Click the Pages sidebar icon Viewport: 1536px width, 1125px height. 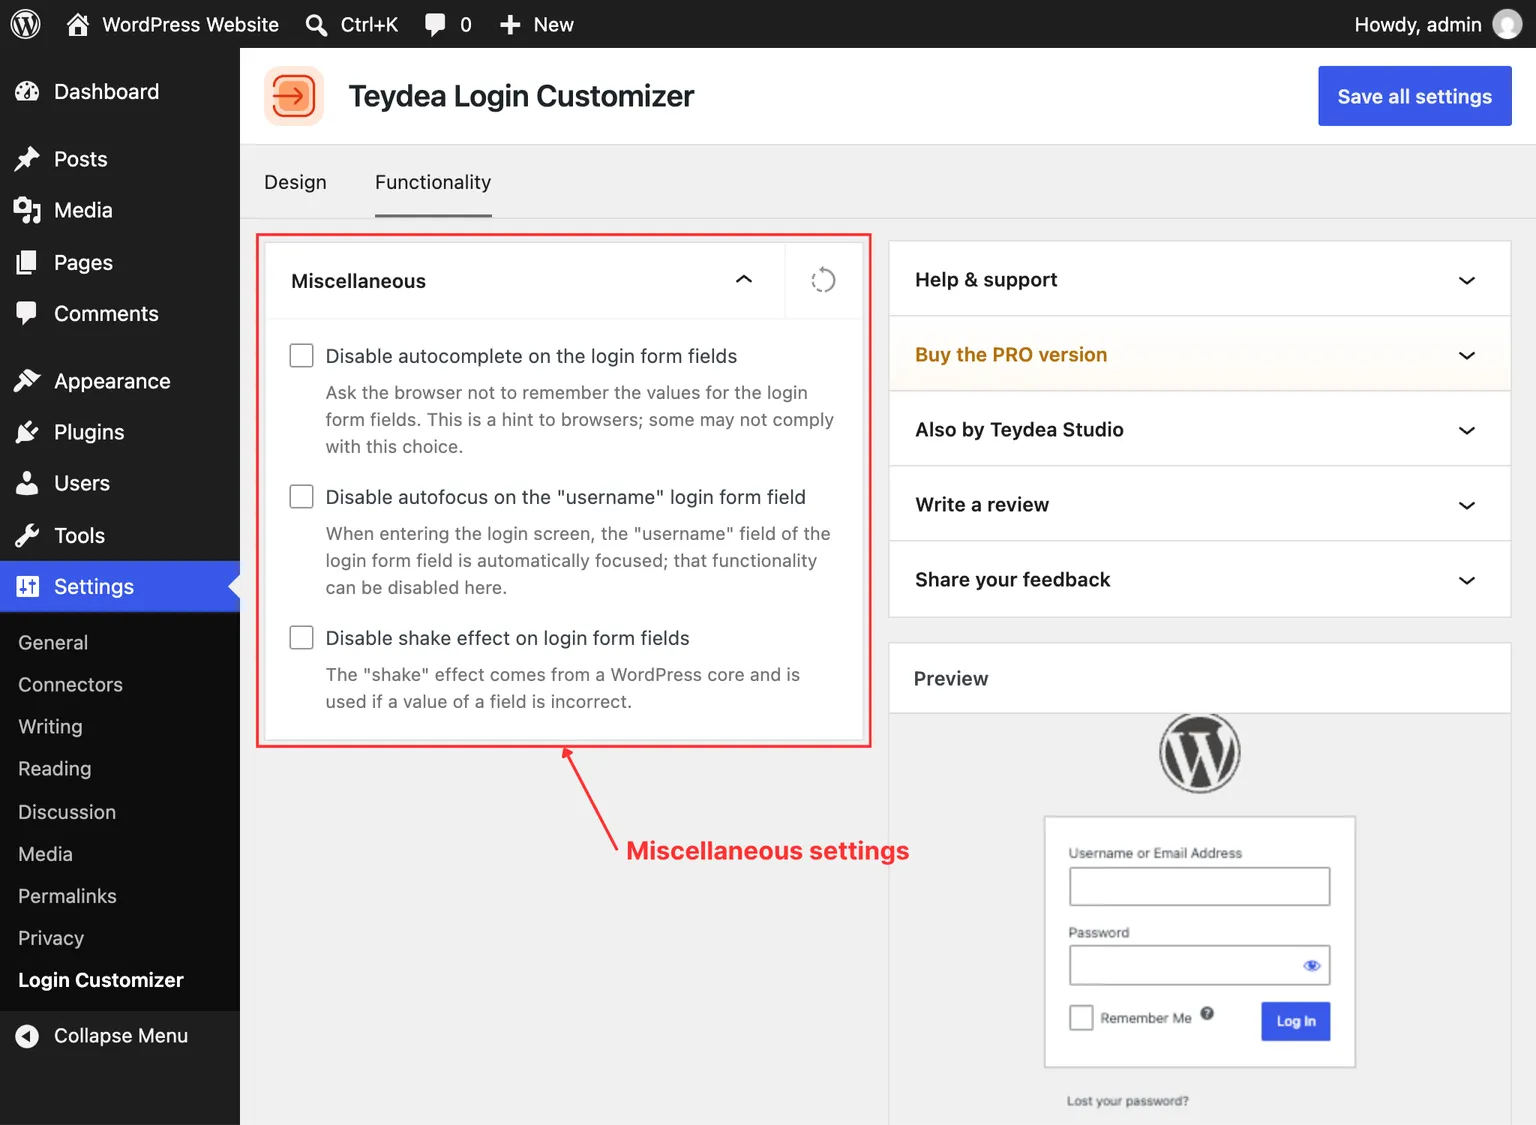coord(27,262)
